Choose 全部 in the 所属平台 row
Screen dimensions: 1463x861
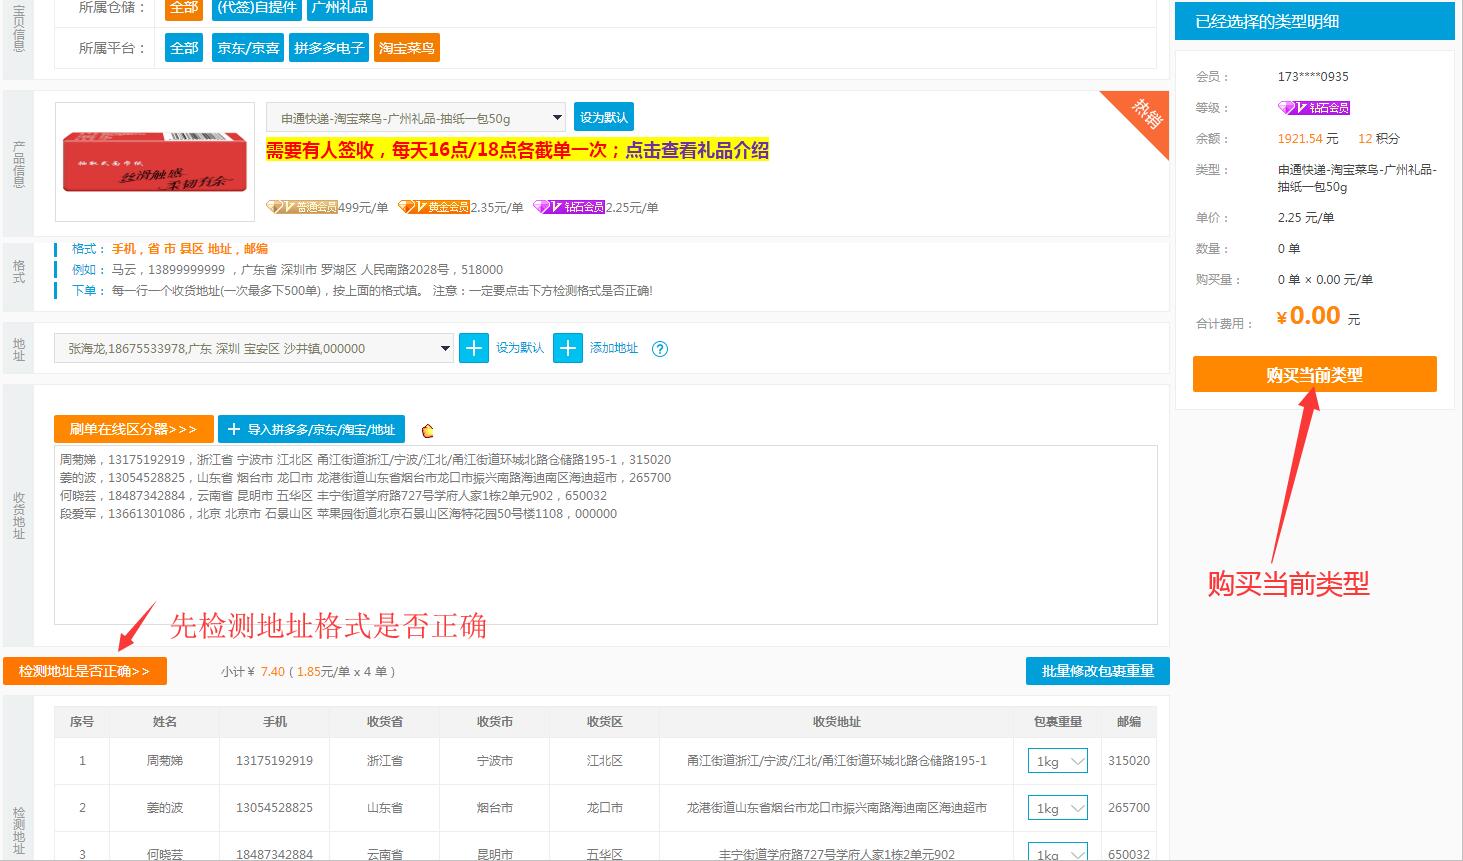pos(184,48)
